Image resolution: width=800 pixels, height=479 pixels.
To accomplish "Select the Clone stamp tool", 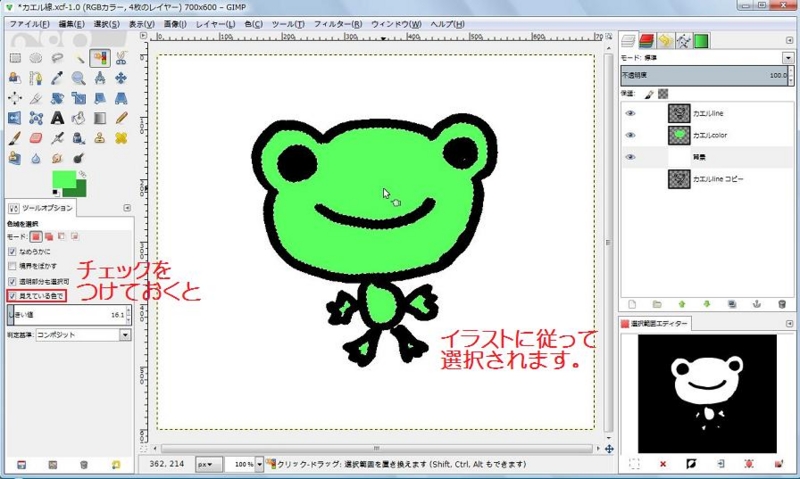I will (100, 138).
